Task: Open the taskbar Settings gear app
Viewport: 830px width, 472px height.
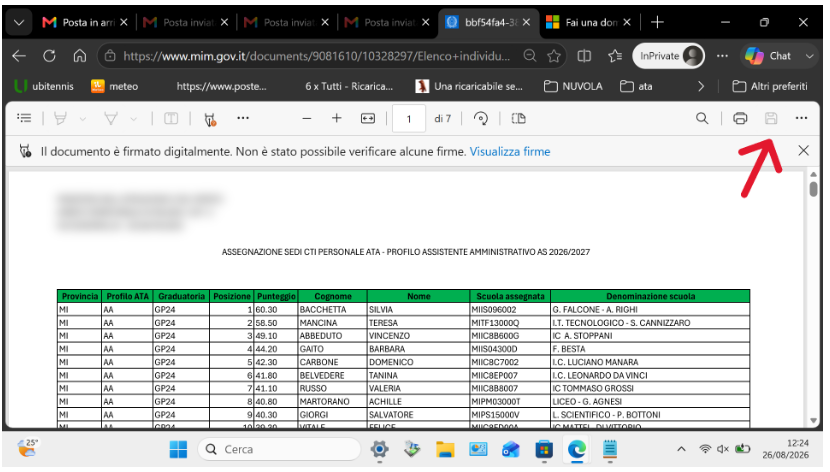Action: 380,450
